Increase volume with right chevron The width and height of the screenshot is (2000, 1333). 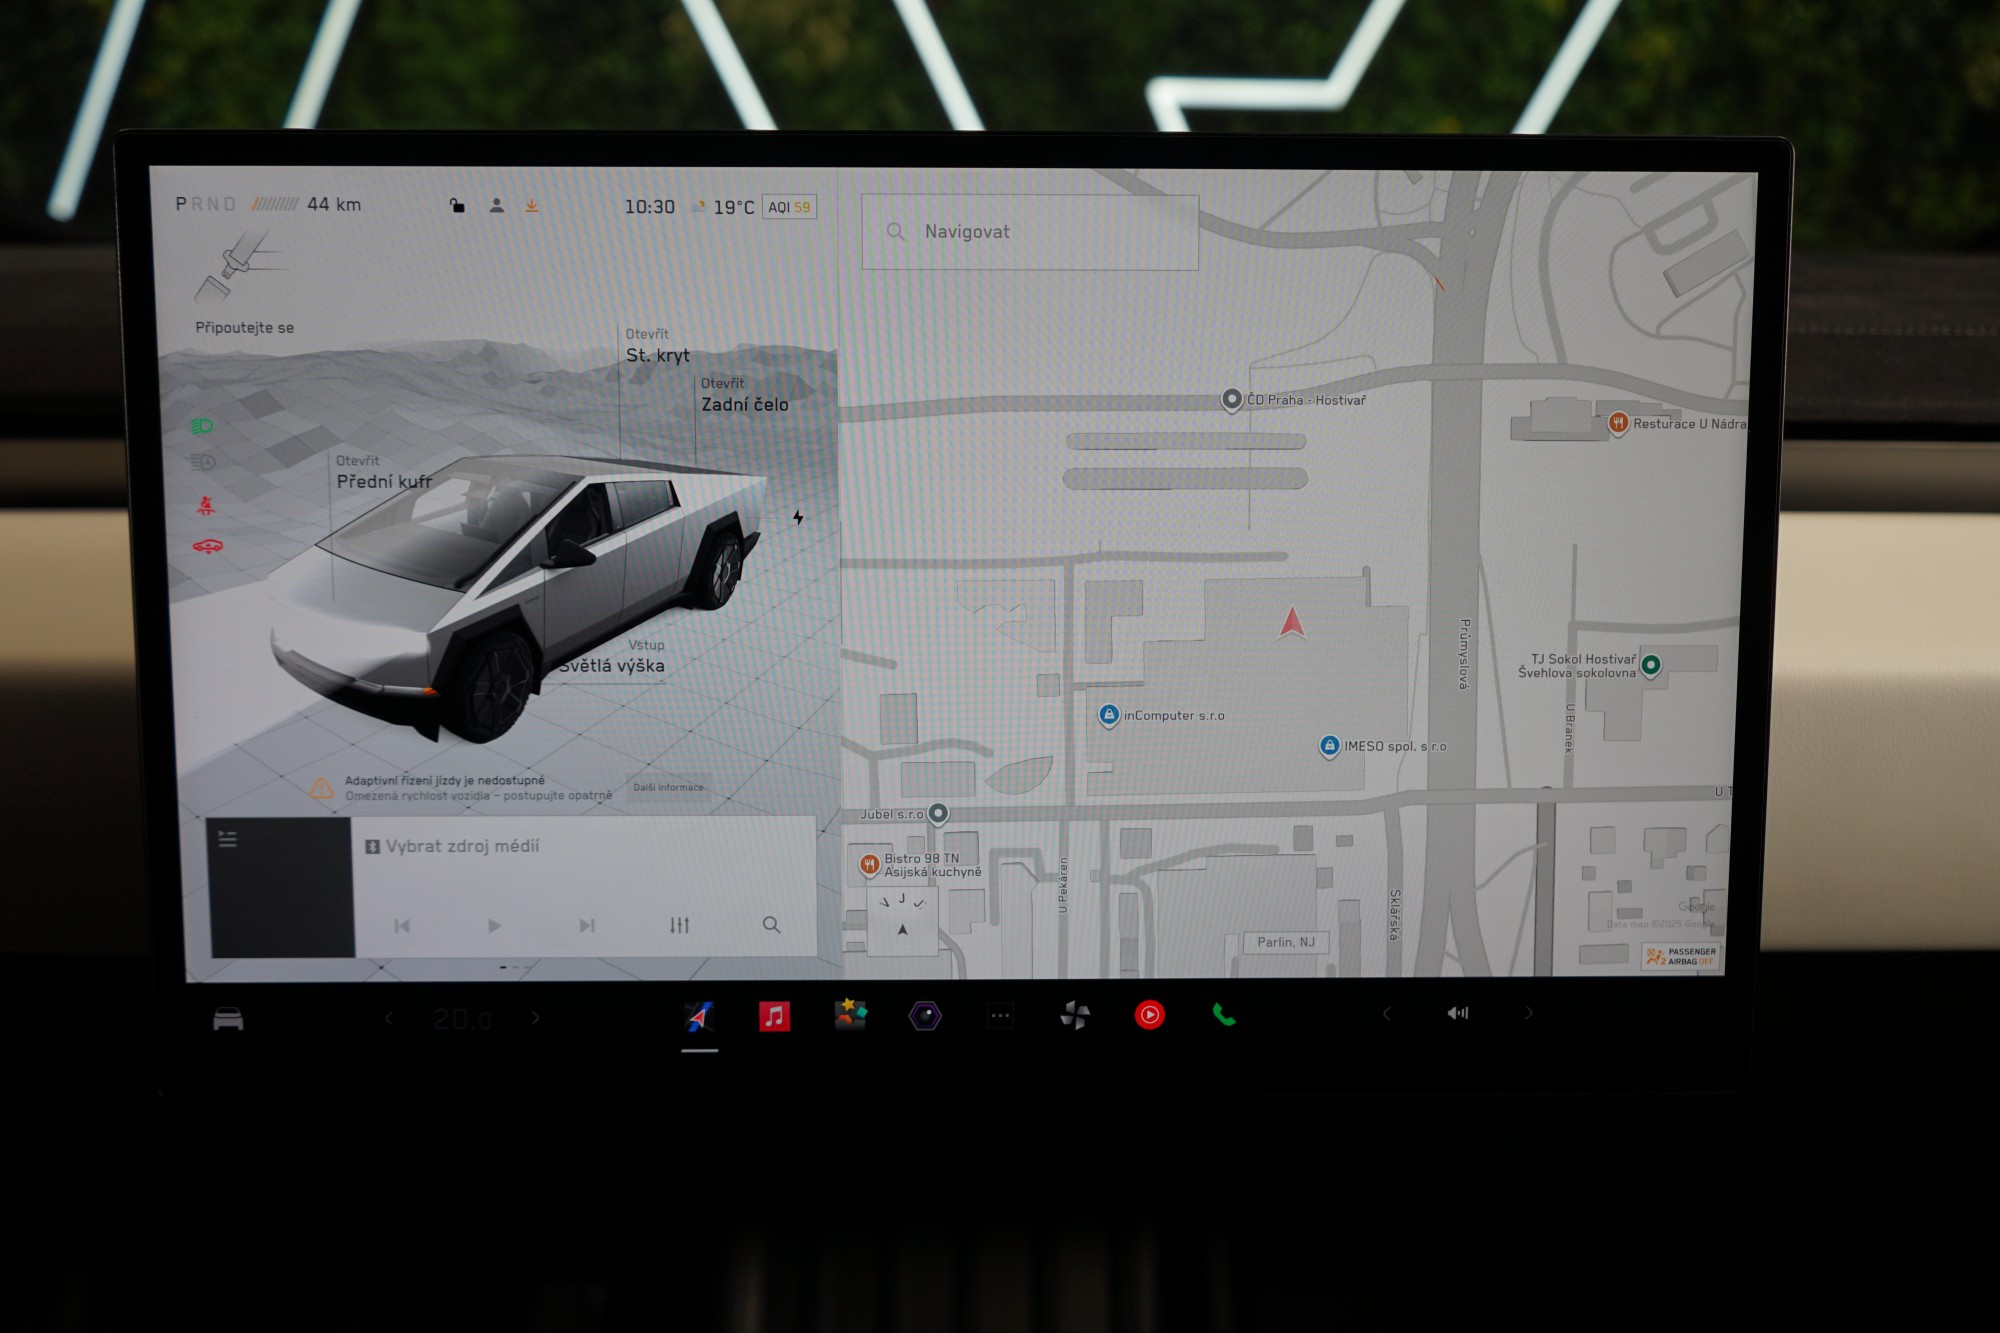[1529, 1013]
